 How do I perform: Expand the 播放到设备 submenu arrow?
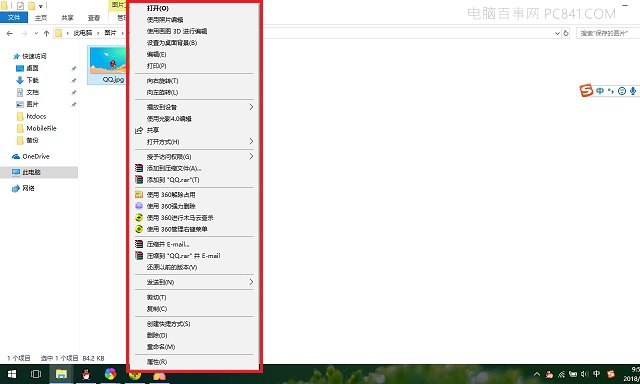pos(251,107)
